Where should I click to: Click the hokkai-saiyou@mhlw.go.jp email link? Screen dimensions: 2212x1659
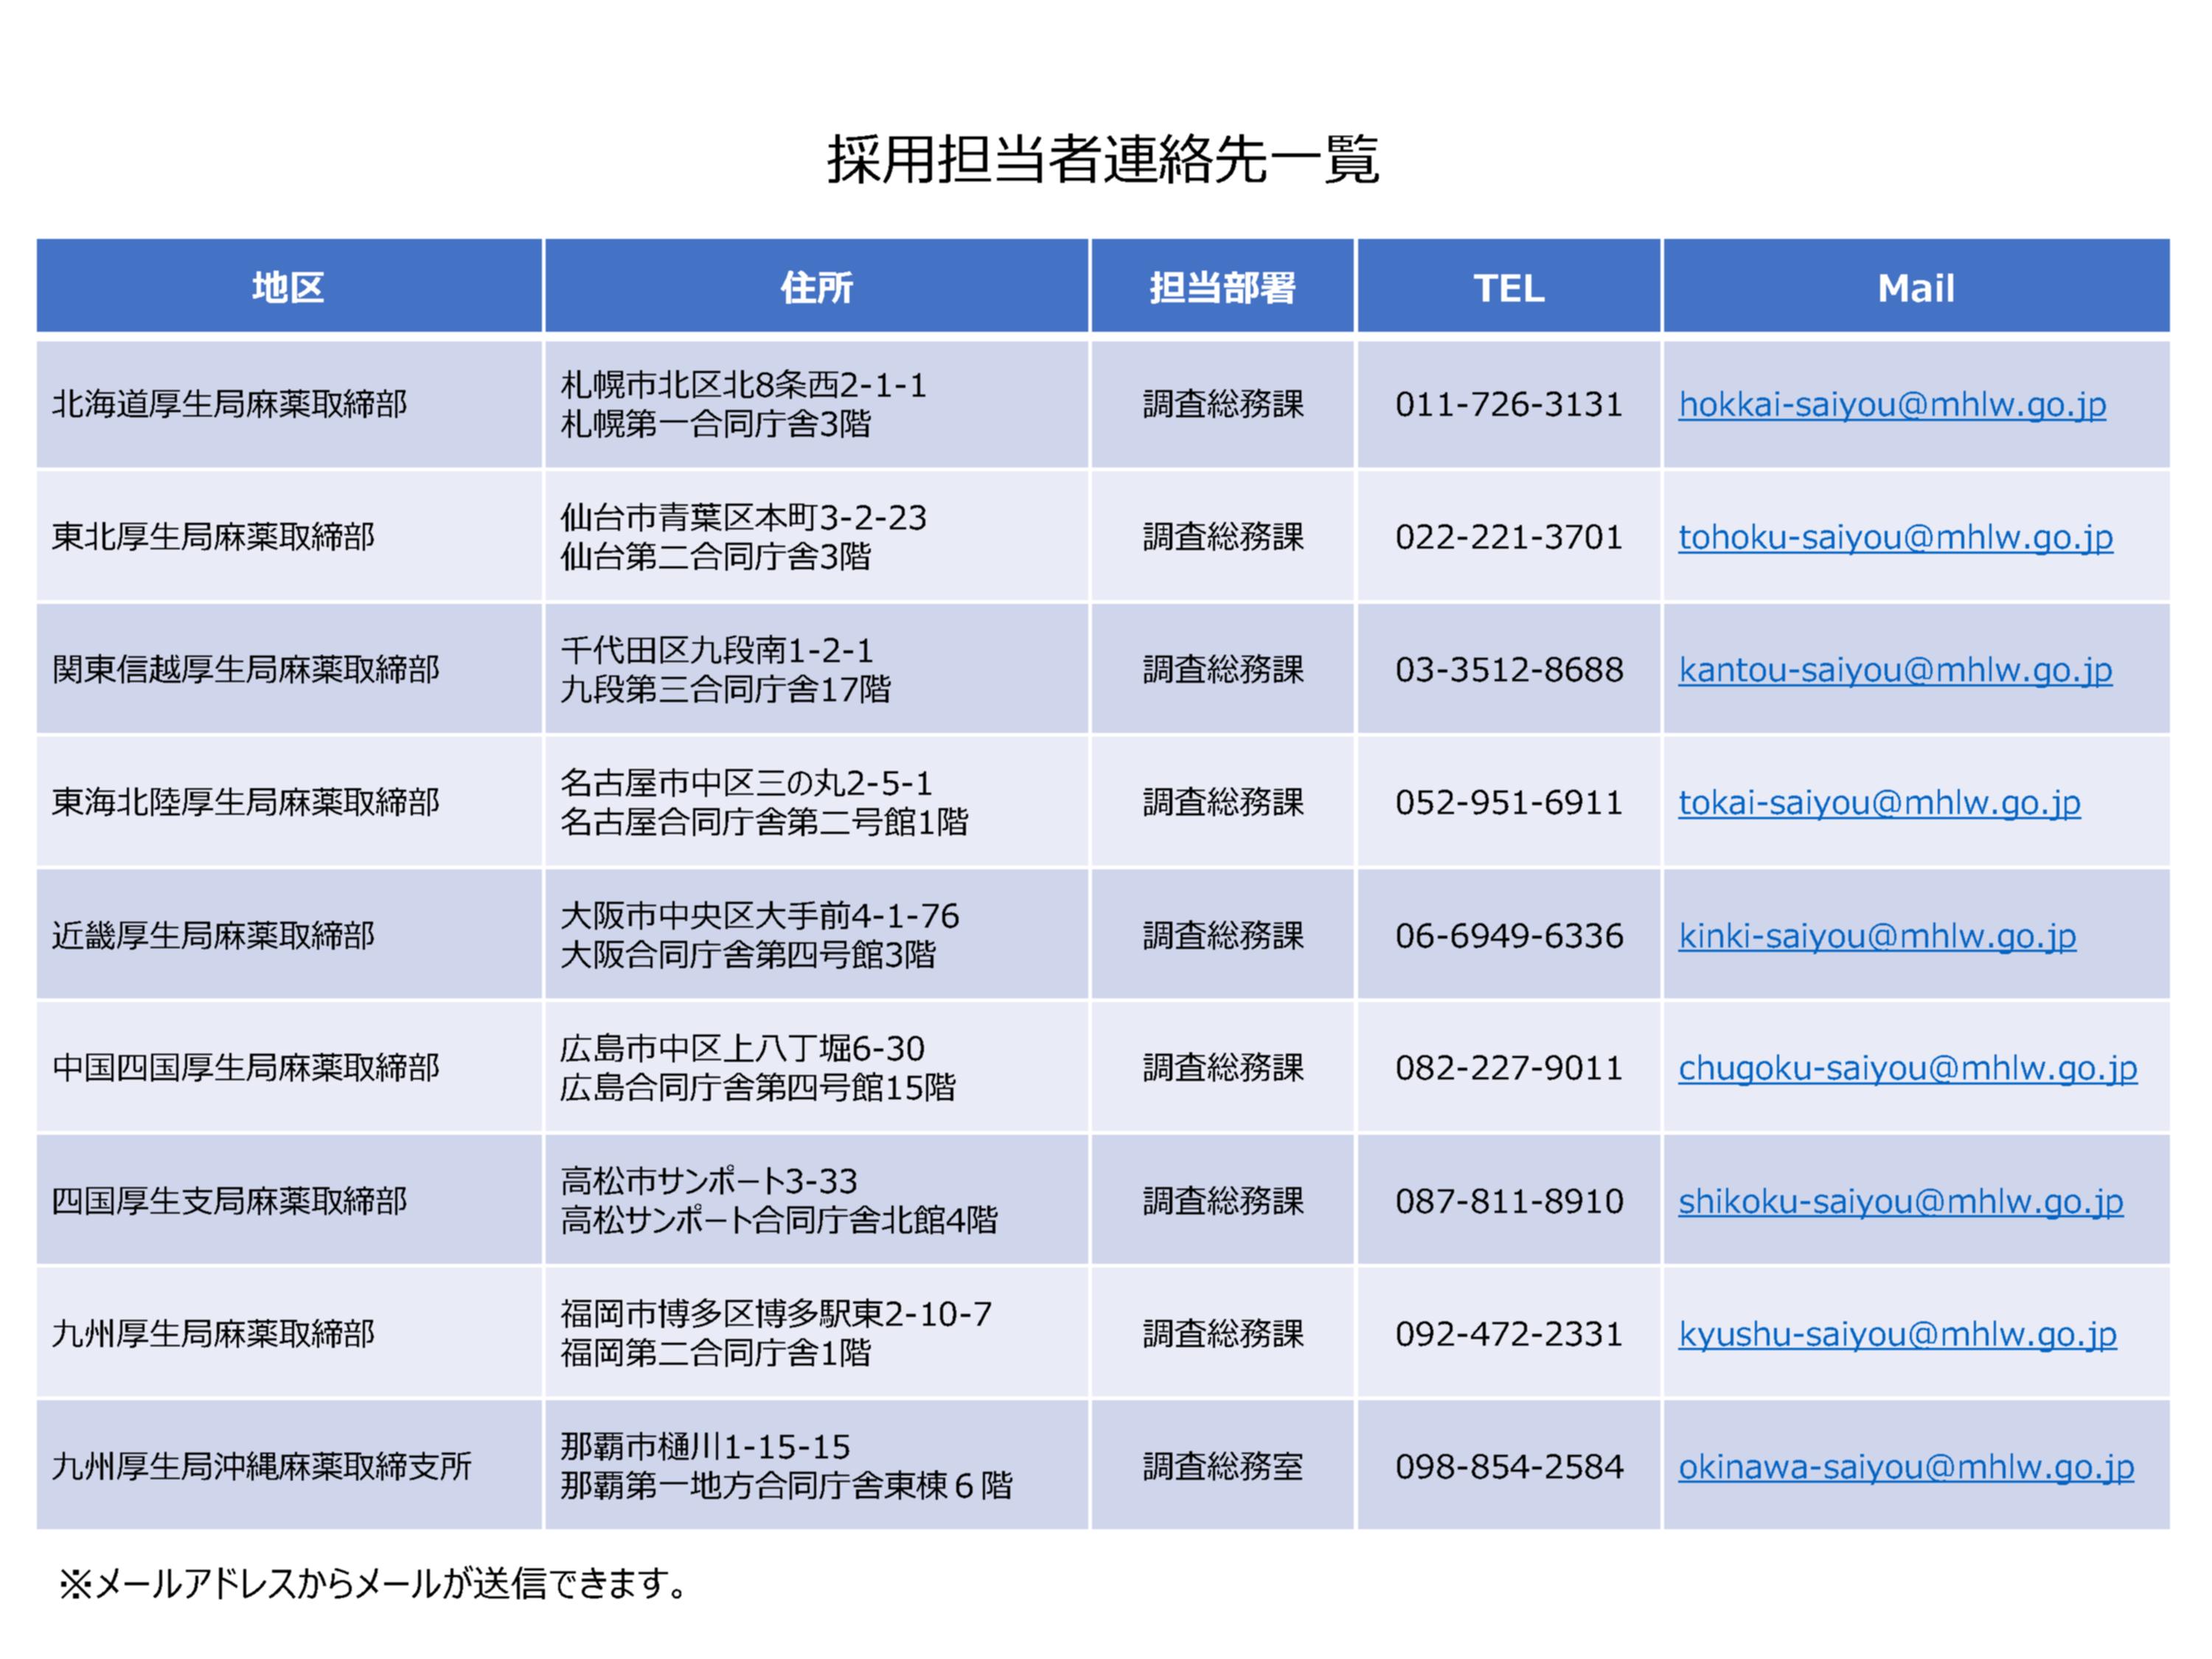[1891, 405]
